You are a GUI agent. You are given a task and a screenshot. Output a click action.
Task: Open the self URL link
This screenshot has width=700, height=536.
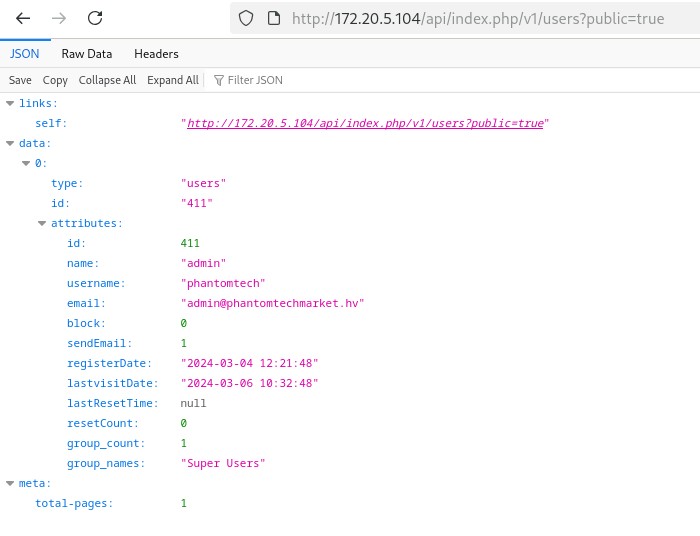(365, 123)
